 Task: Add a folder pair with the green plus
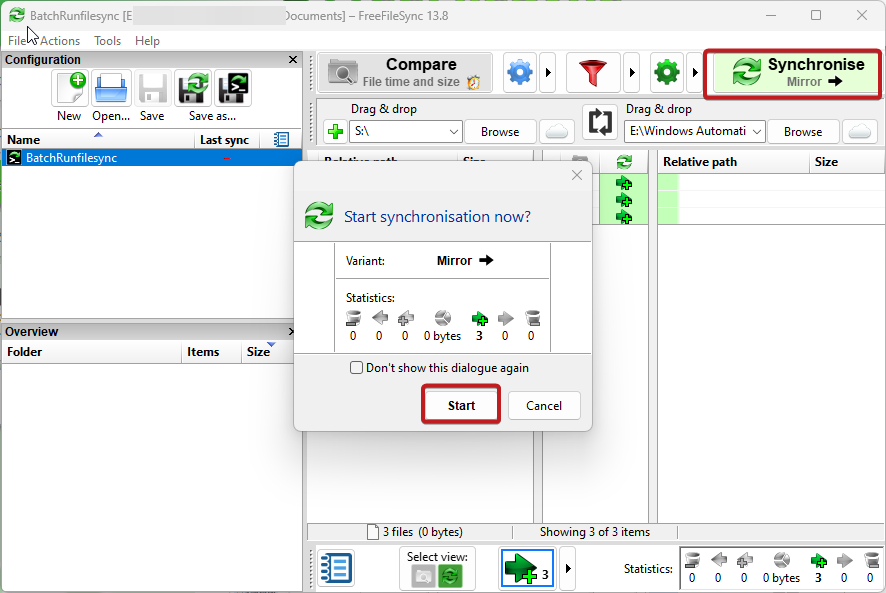pos(335,132)
